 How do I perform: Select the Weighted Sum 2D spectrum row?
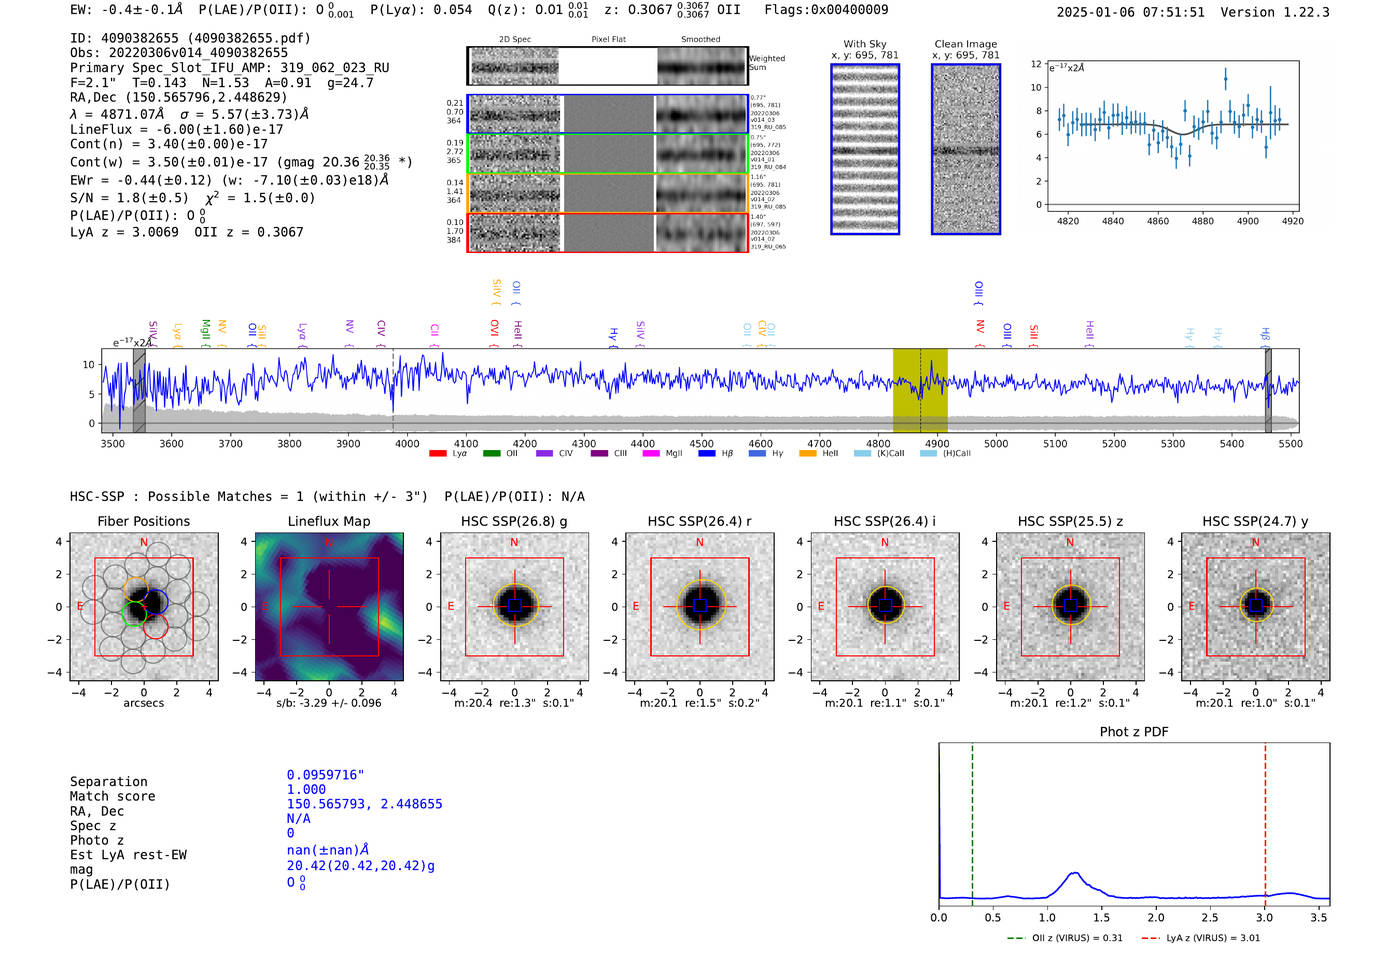pos(607,67)
